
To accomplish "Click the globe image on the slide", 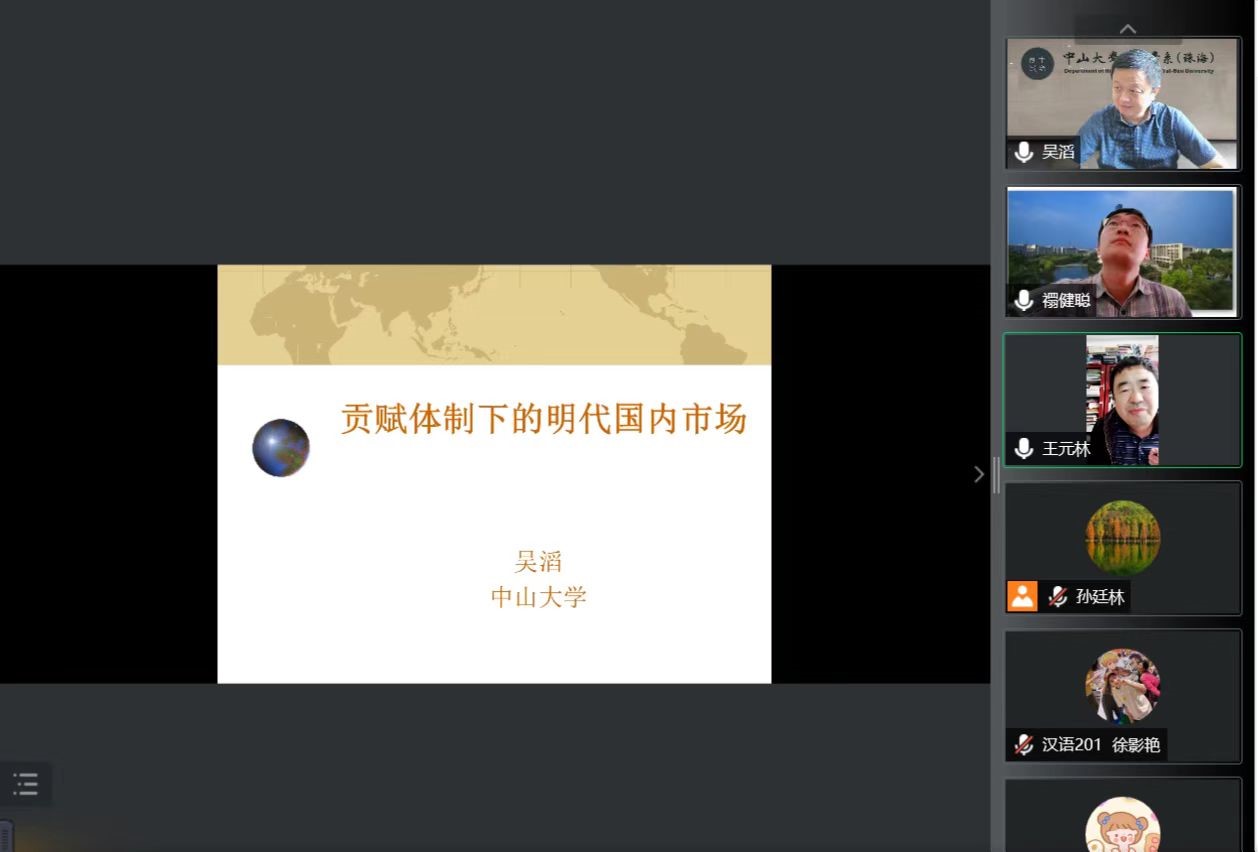I will tap(281, 447).
